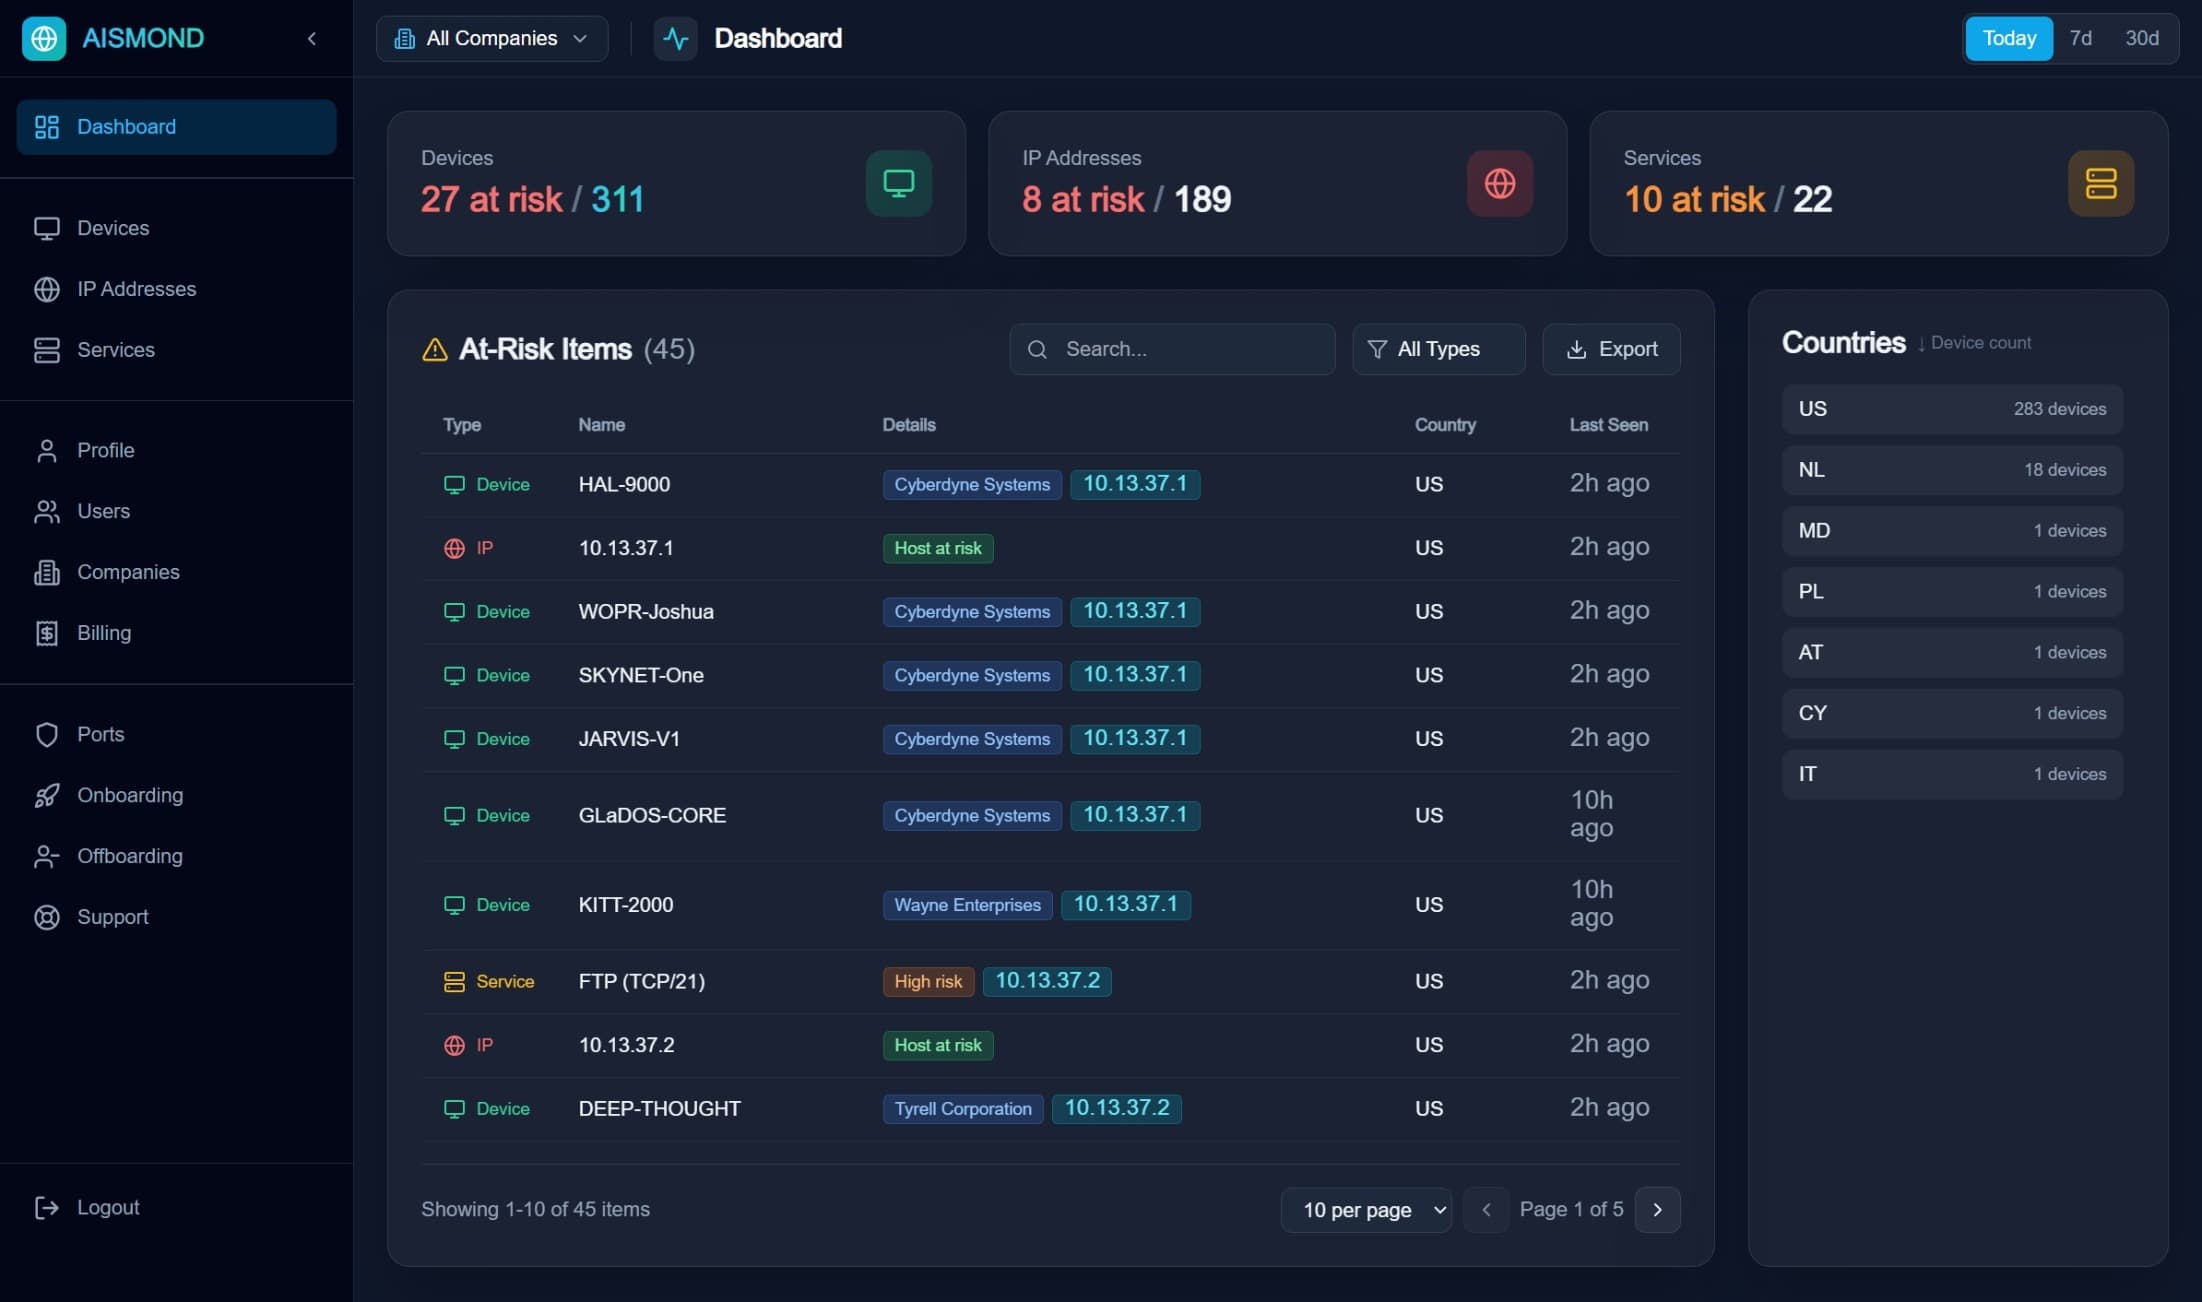Screen dimensions: 2202x1302
Task: Click the Onboarding rocket icon
Action: coord(48,795)
